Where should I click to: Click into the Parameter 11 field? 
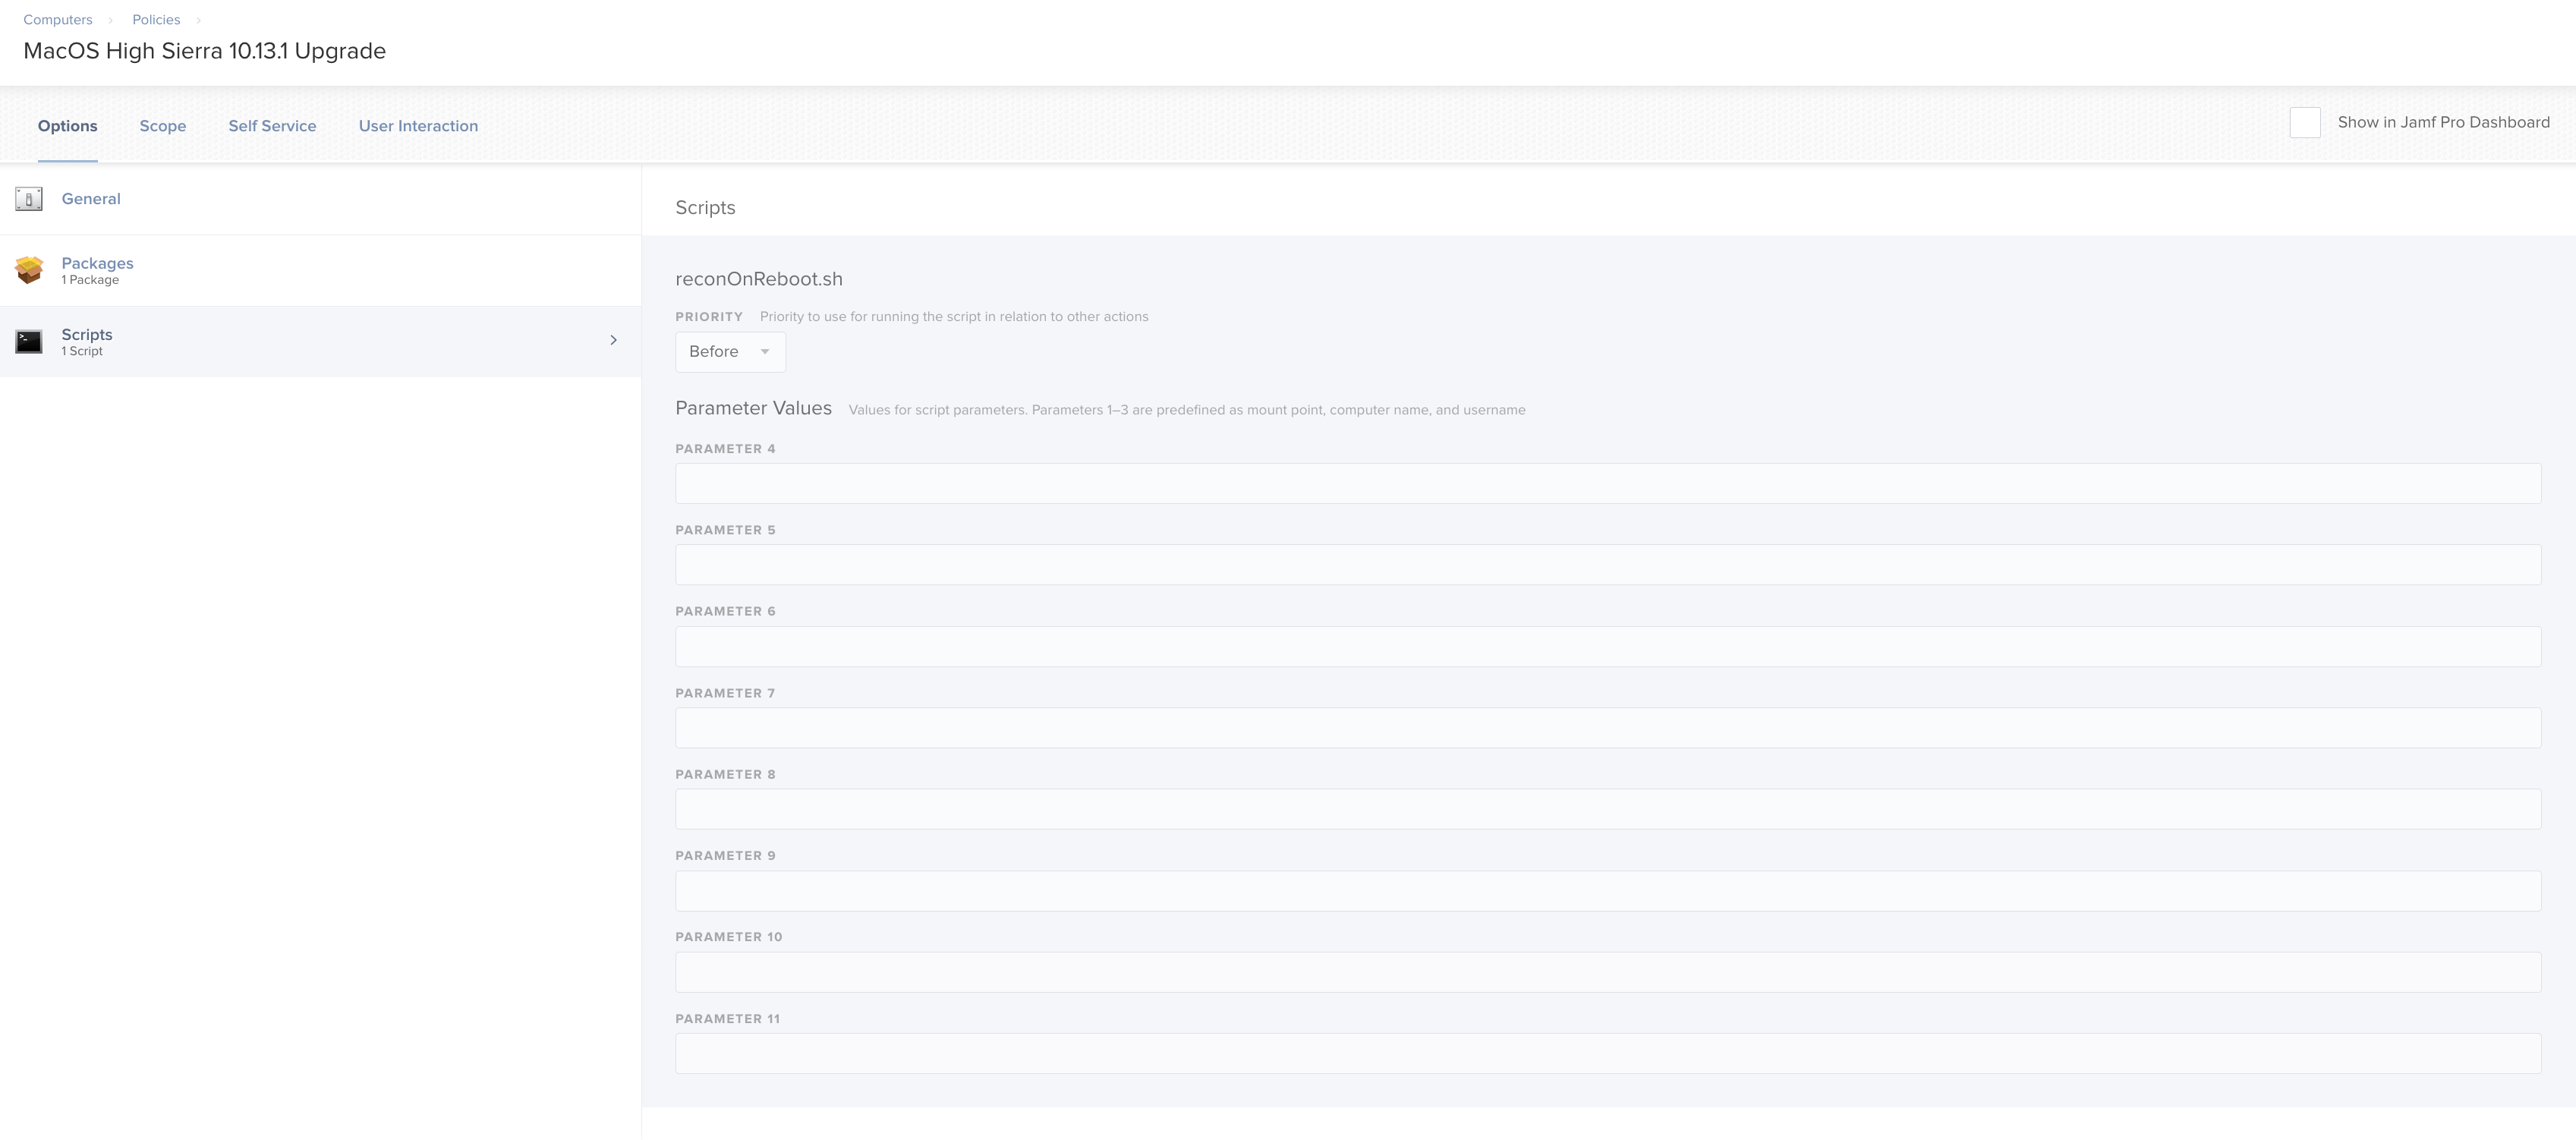tap(1608, 1054)
